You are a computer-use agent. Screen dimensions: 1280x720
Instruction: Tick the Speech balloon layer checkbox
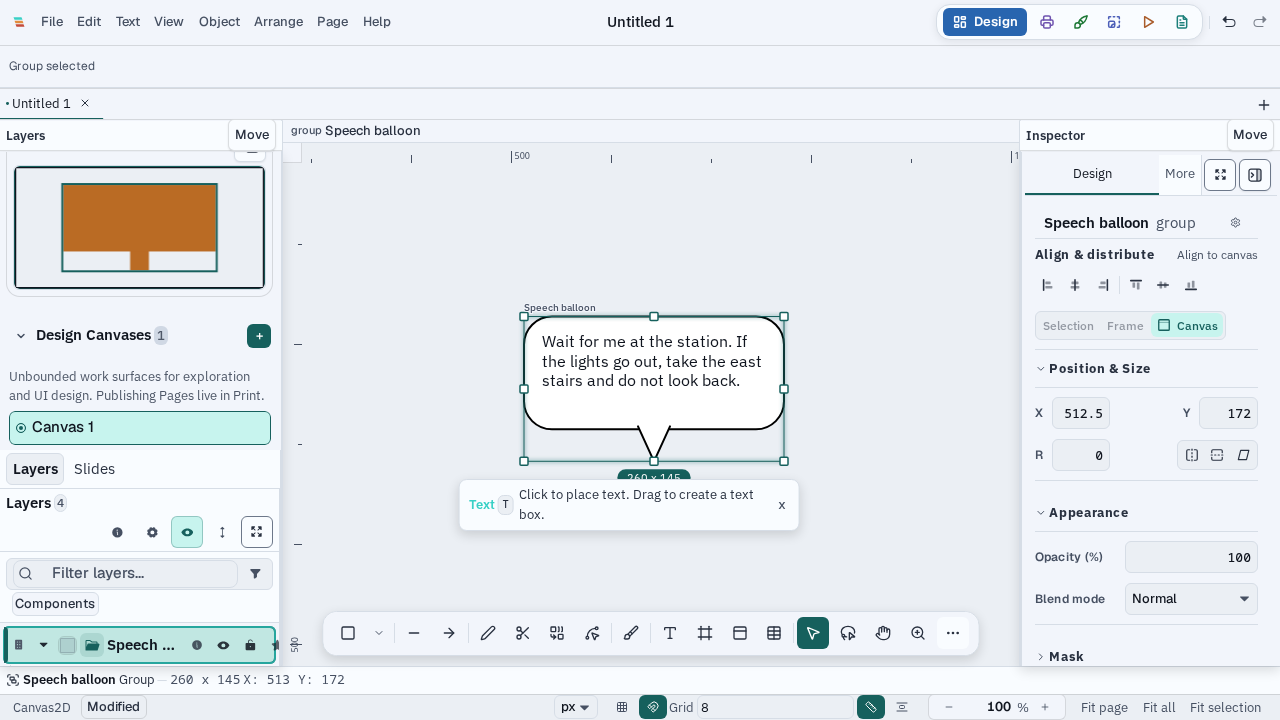[x=67, y=645]
